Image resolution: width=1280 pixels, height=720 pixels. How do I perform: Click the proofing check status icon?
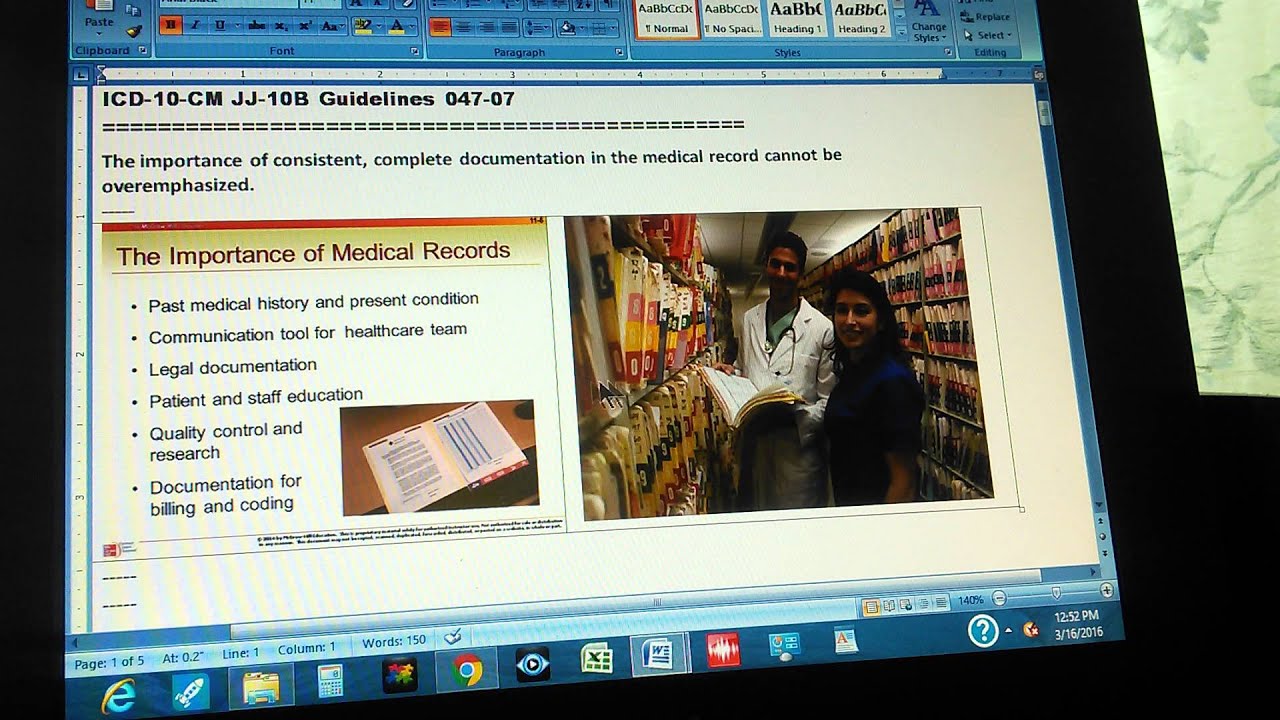click(x=452, y=636)
